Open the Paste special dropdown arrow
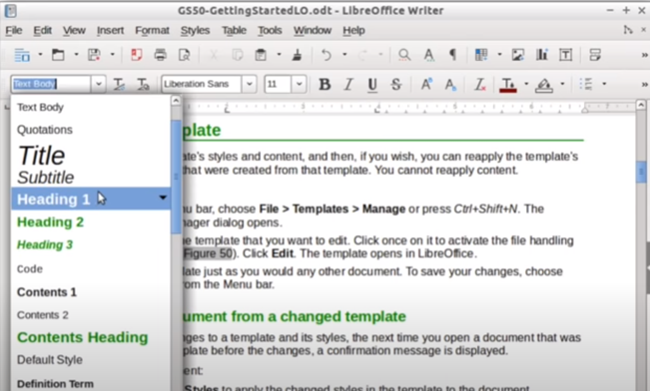 coord(279,54)
